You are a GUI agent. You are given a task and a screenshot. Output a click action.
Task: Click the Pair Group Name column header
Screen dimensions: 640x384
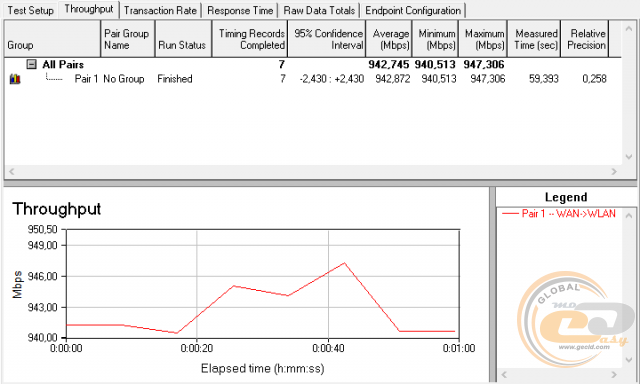tap(128, 39)
